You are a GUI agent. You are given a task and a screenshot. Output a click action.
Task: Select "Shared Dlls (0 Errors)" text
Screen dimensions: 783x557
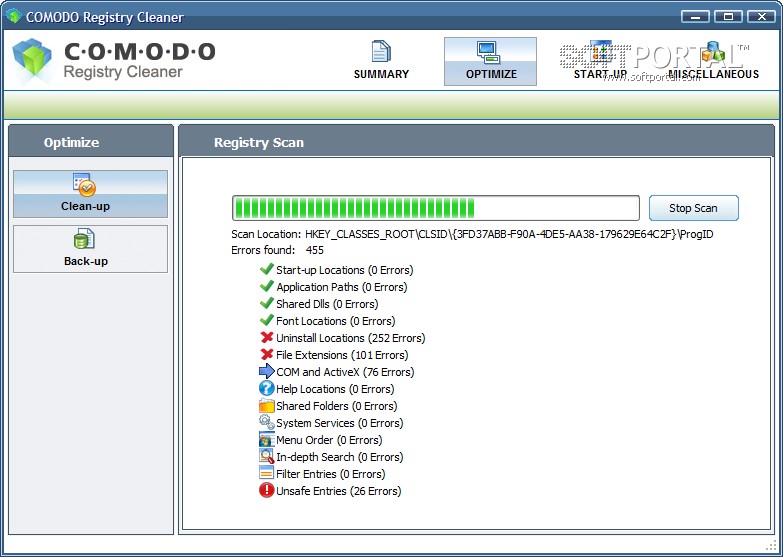tap(327, 304)
